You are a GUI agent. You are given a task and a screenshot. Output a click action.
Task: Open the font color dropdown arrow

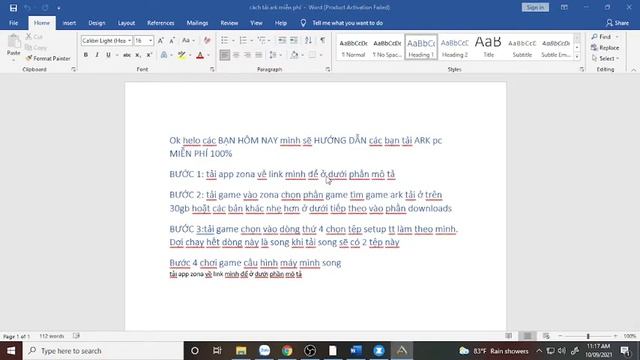coord(208,55)
